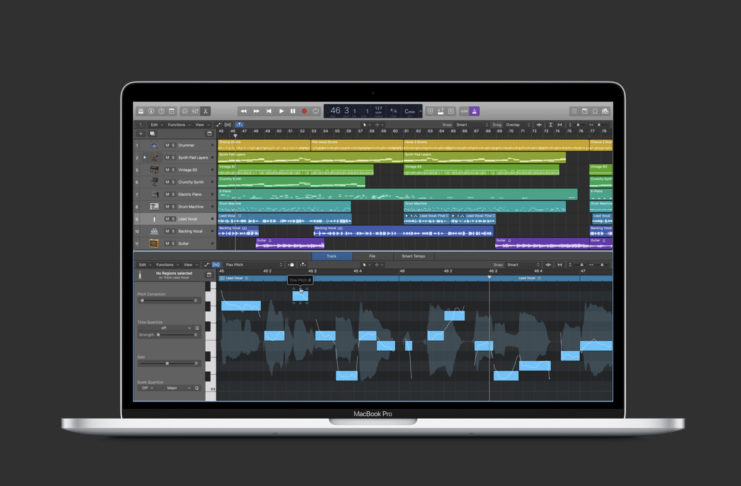Screen dimensions: 741x486
Task: Adjust the Pitch Correction slider
Action: coord(169,300)
